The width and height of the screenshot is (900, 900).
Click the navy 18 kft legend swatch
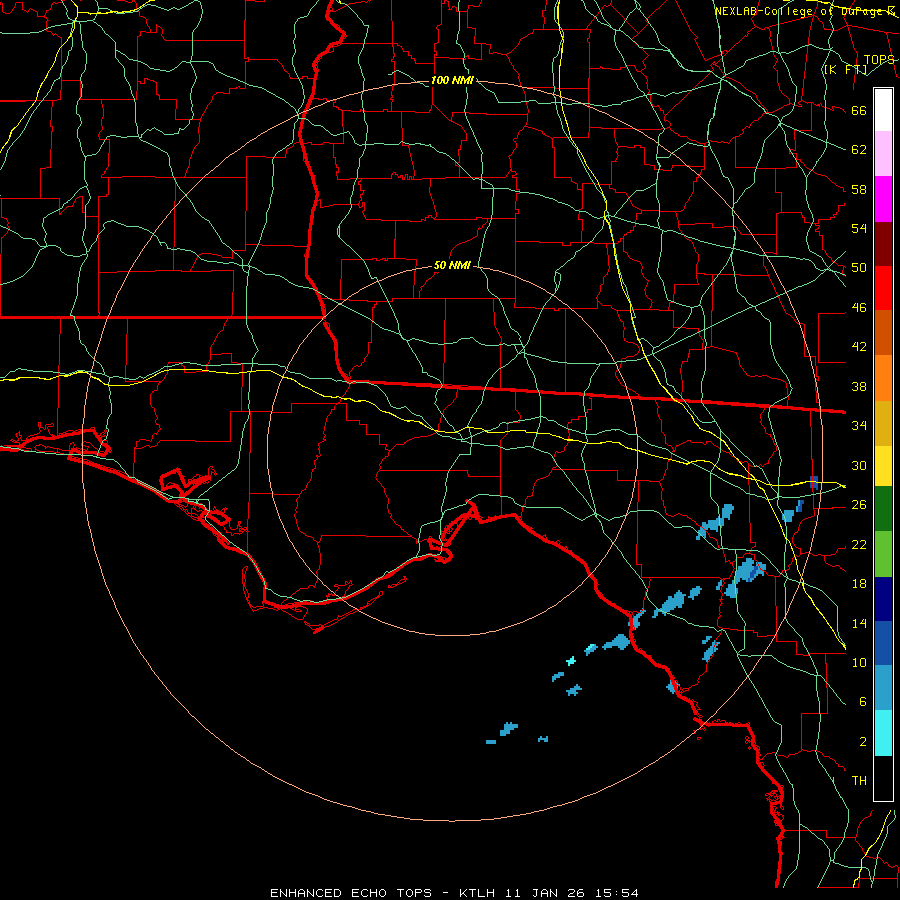[883, 599]
